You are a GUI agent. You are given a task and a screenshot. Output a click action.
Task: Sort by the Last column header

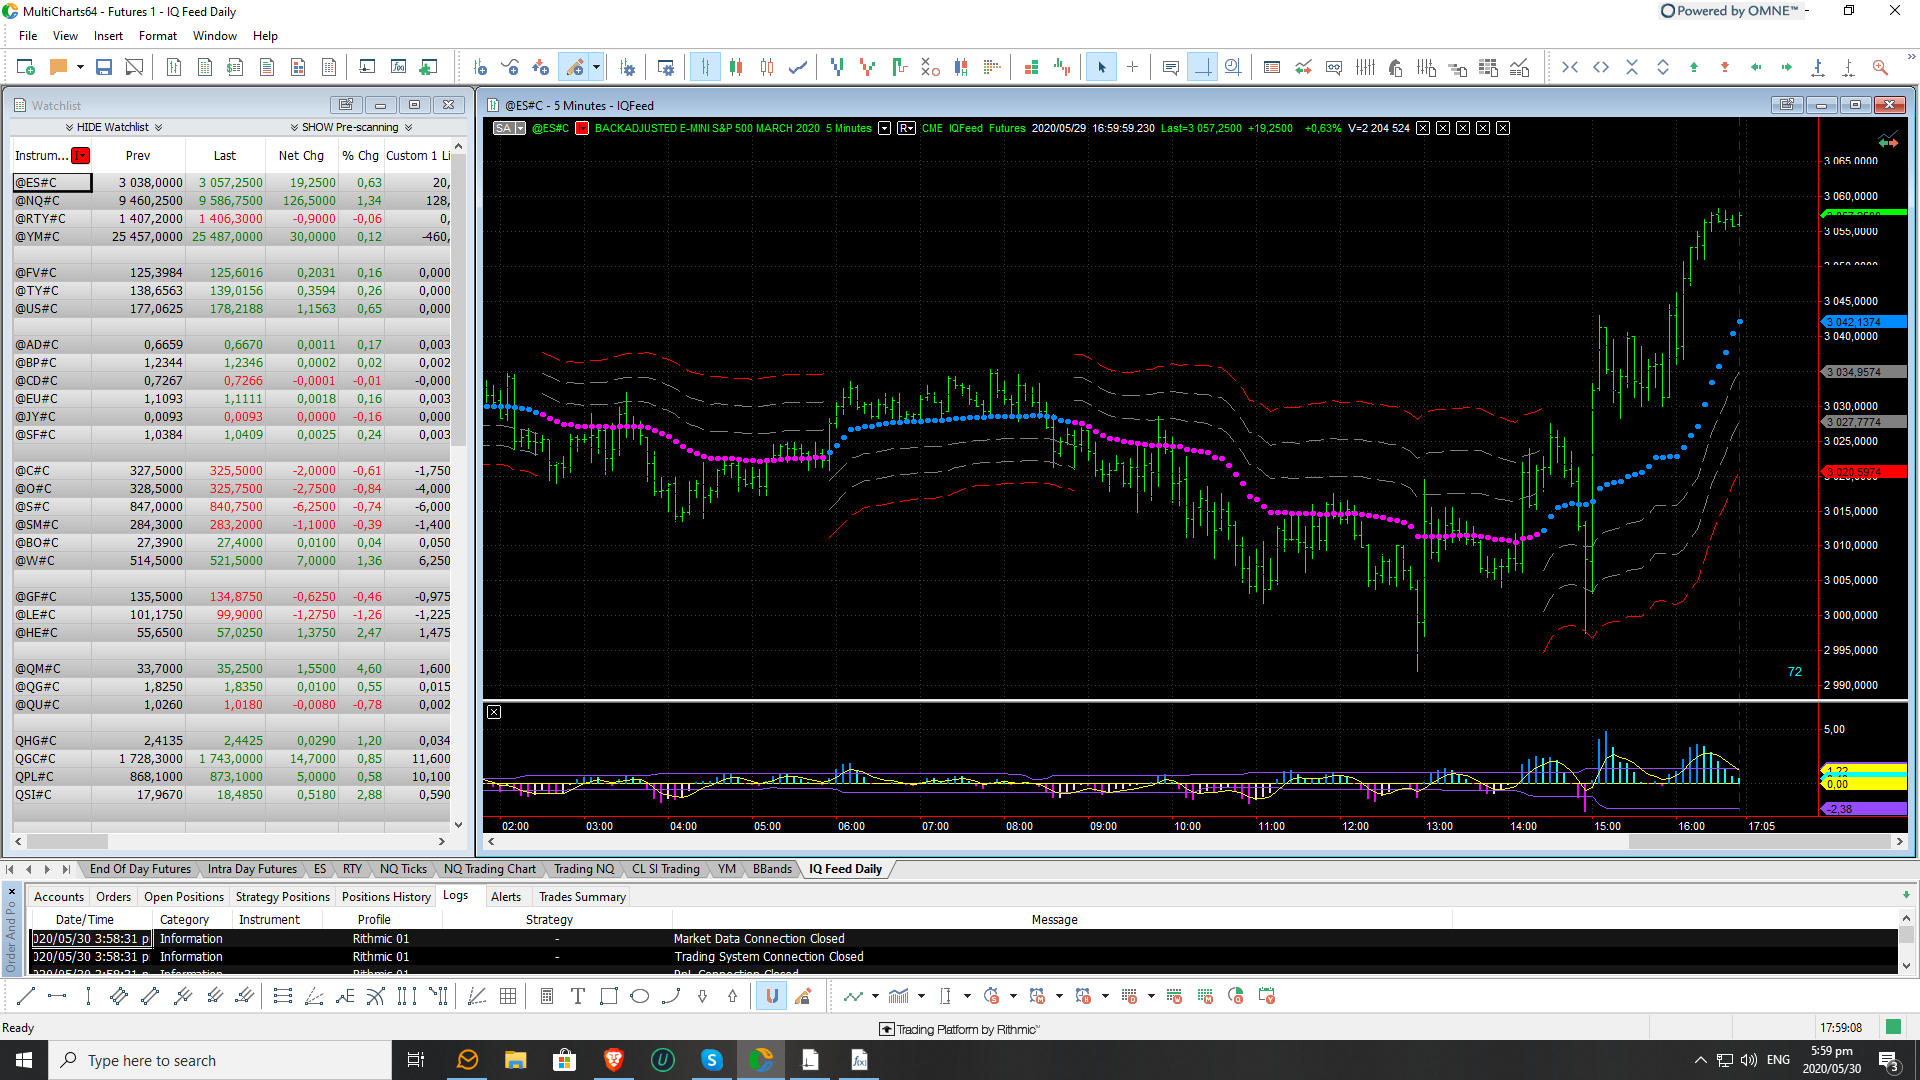tap(225, 155)
